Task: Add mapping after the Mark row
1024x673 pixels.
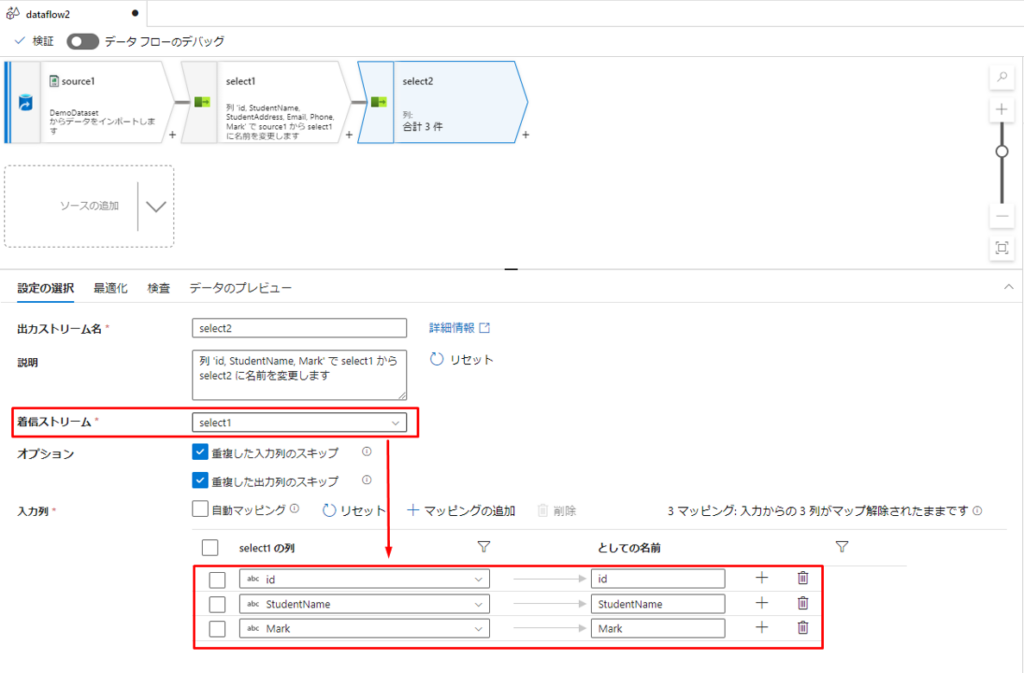Action: tap(761, 627)
